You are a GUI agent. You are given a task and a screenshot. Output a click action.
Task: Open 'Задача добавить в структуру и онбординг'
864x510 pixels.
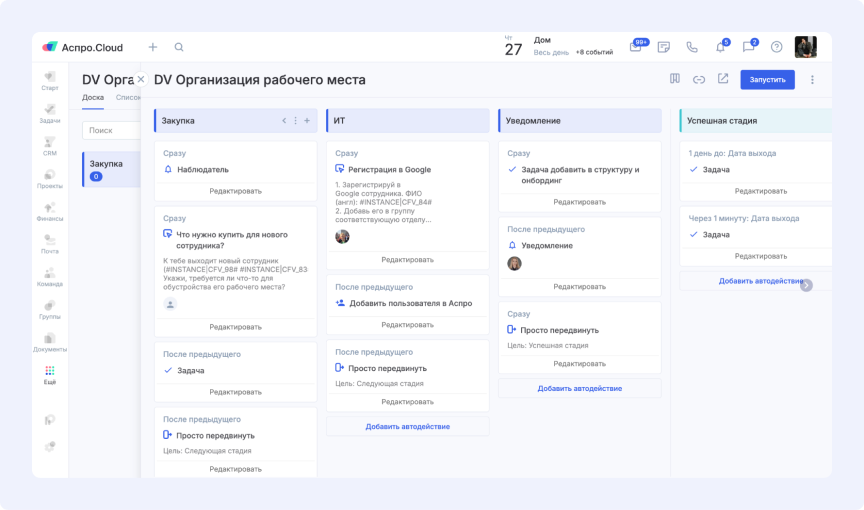(x=580, y=175)
